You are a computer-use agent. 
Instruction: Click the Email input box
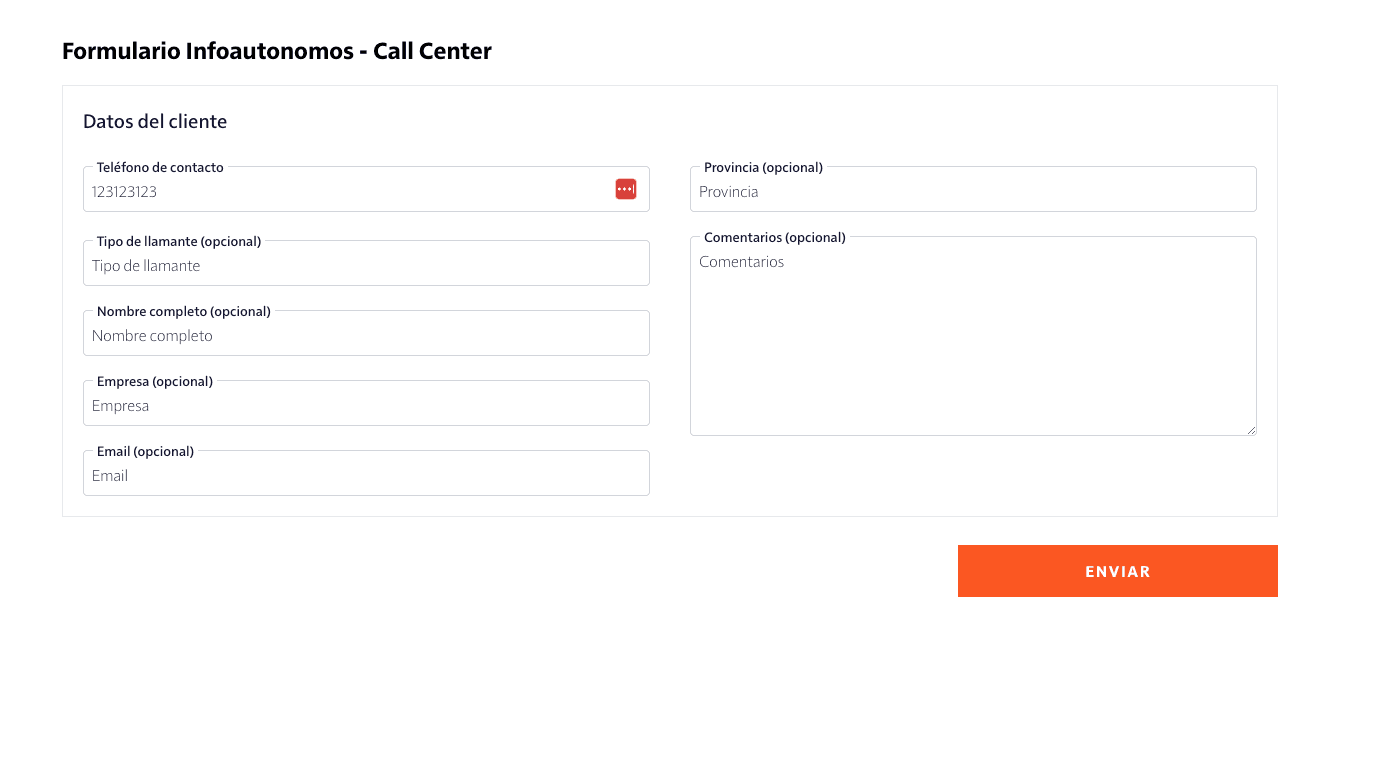click(x=366, y=475)
